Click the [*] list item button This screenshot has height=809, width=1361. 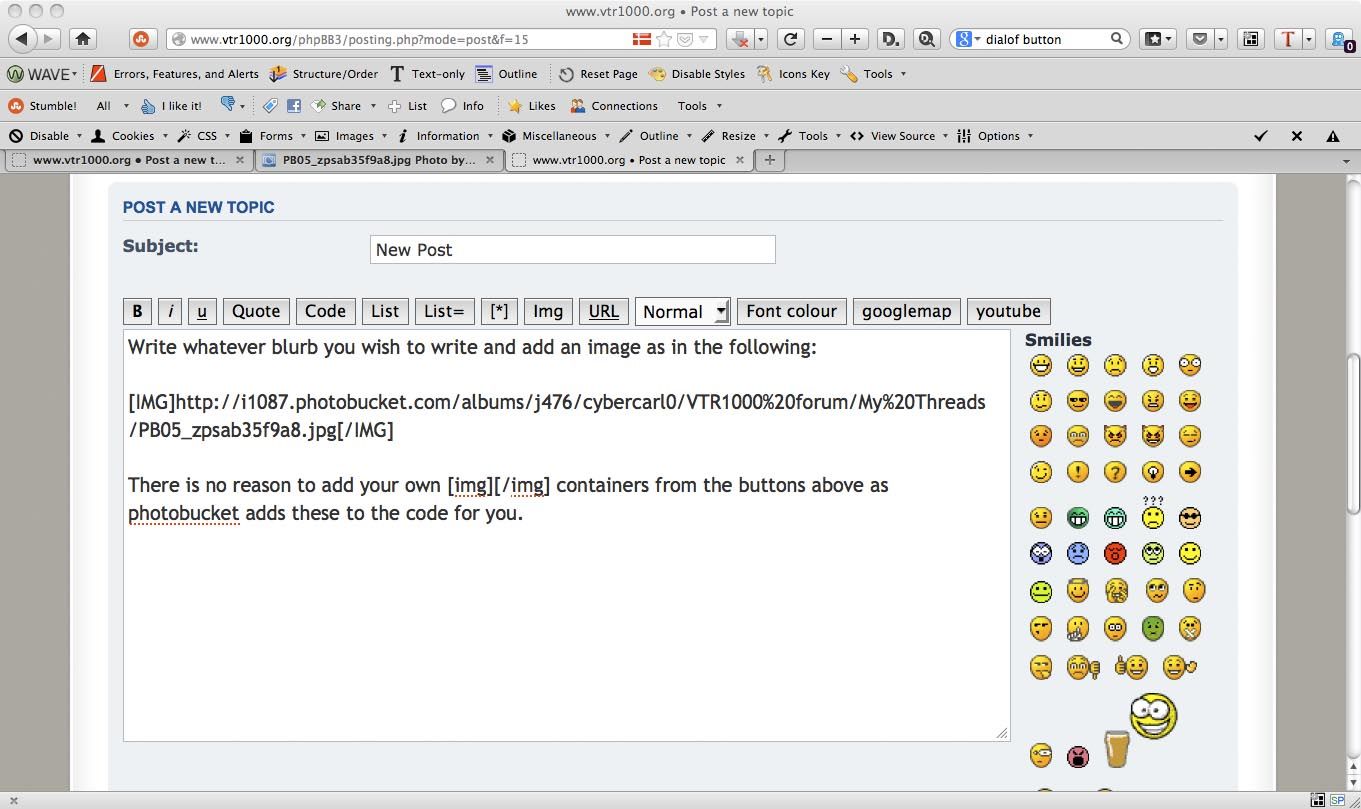click(x=499, y=311)
